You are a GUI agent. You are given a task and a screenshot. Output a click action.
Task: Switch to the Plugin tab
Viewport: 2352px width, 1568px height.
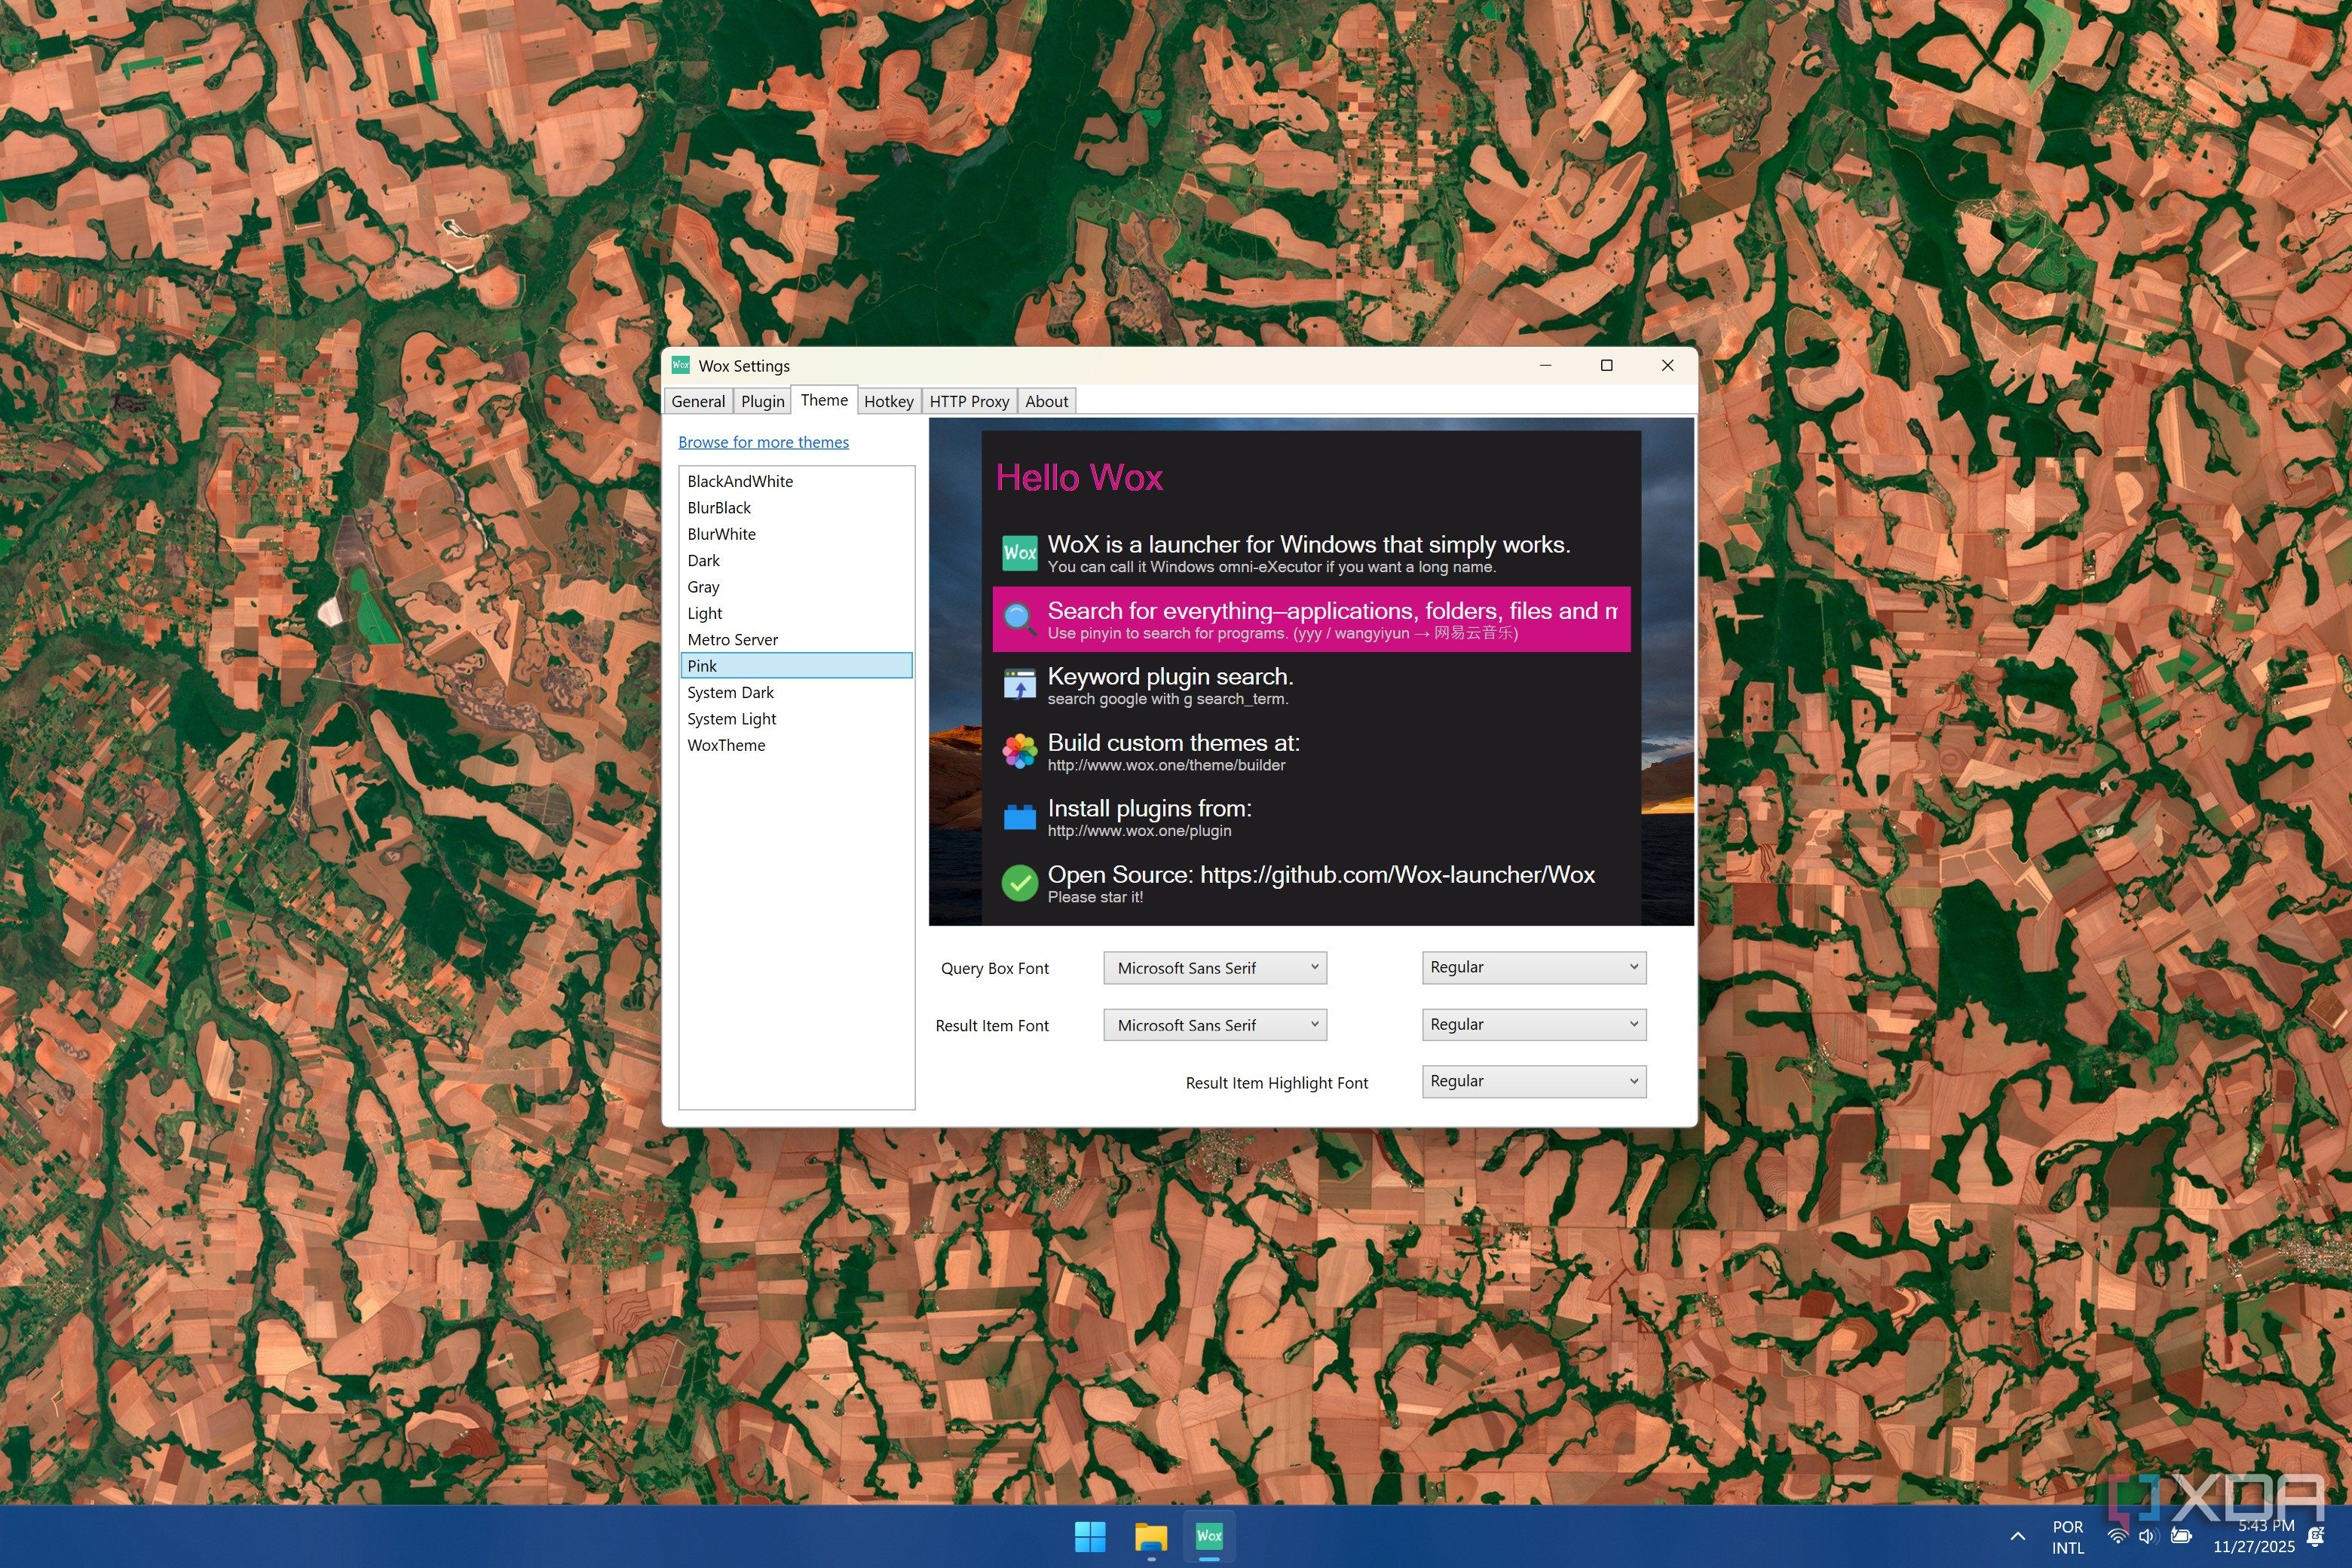tap(762, 401)
